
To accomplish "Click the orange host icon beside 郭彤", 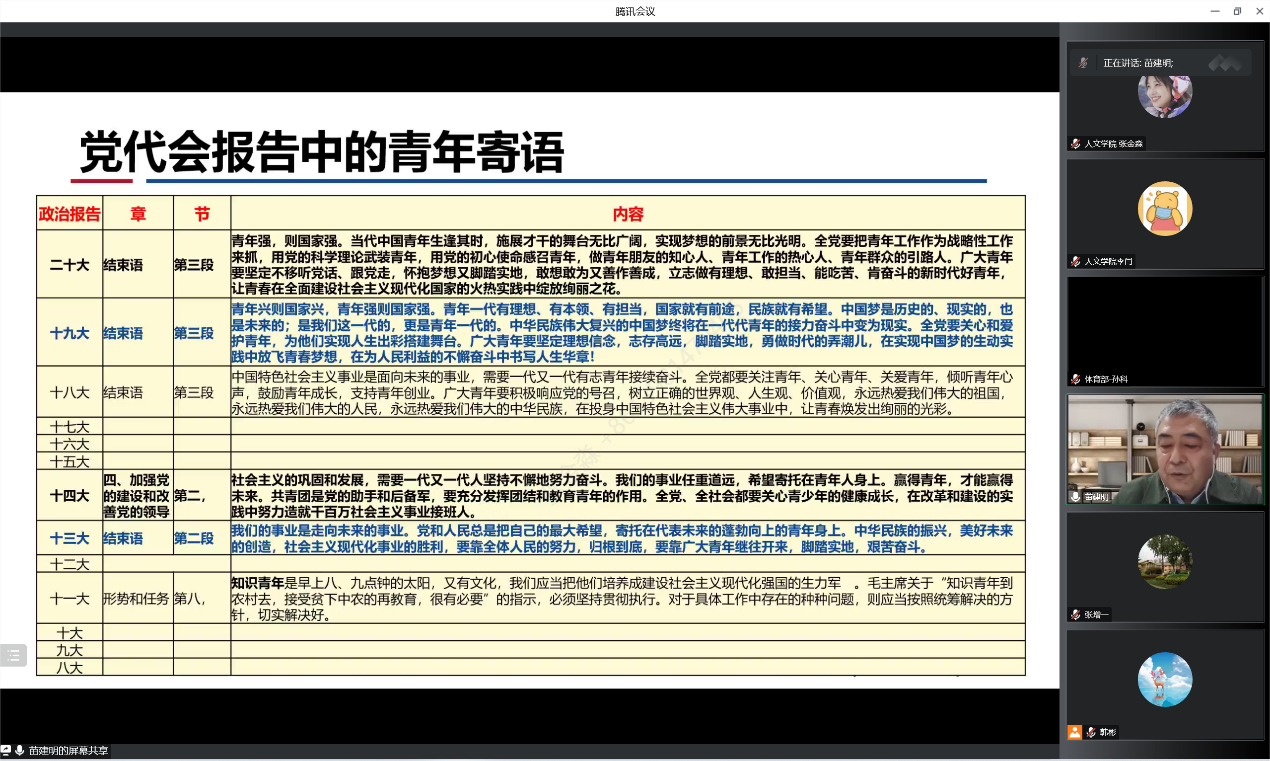I will click(1074, 732).
